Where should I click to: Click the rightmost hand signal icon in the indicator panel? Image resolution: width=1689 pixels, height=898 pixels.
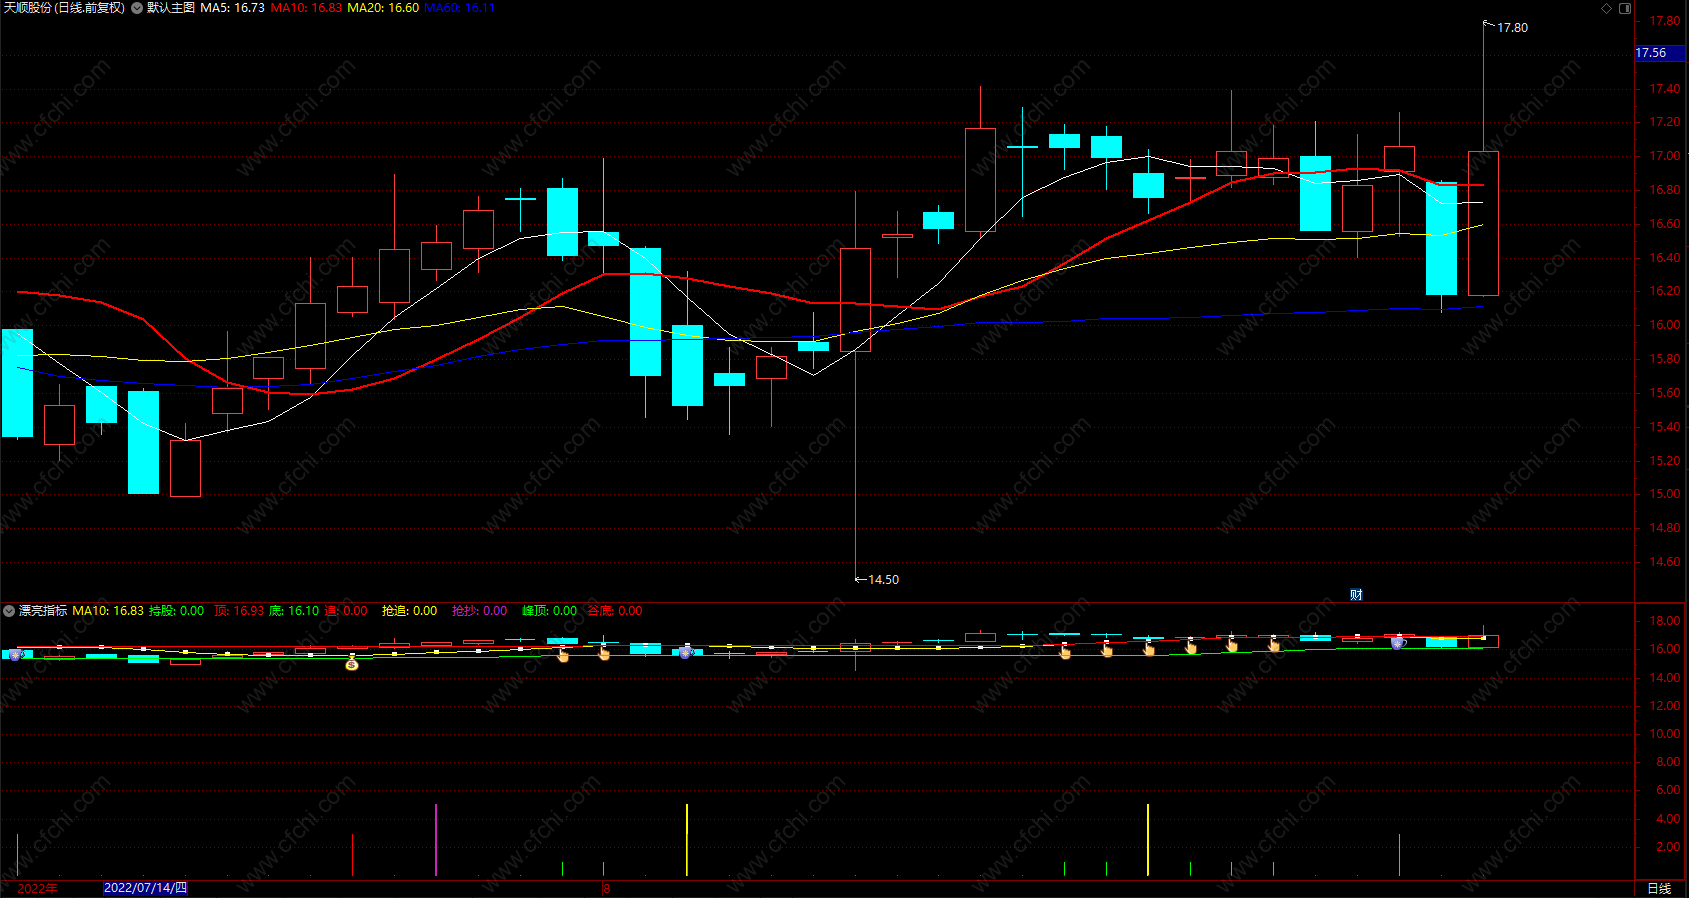[1273, 646]
